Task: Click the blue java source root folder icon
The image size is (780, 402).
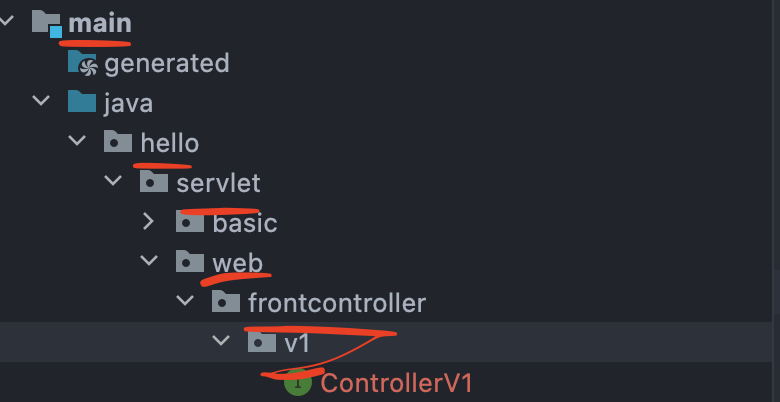Action: 82,101
